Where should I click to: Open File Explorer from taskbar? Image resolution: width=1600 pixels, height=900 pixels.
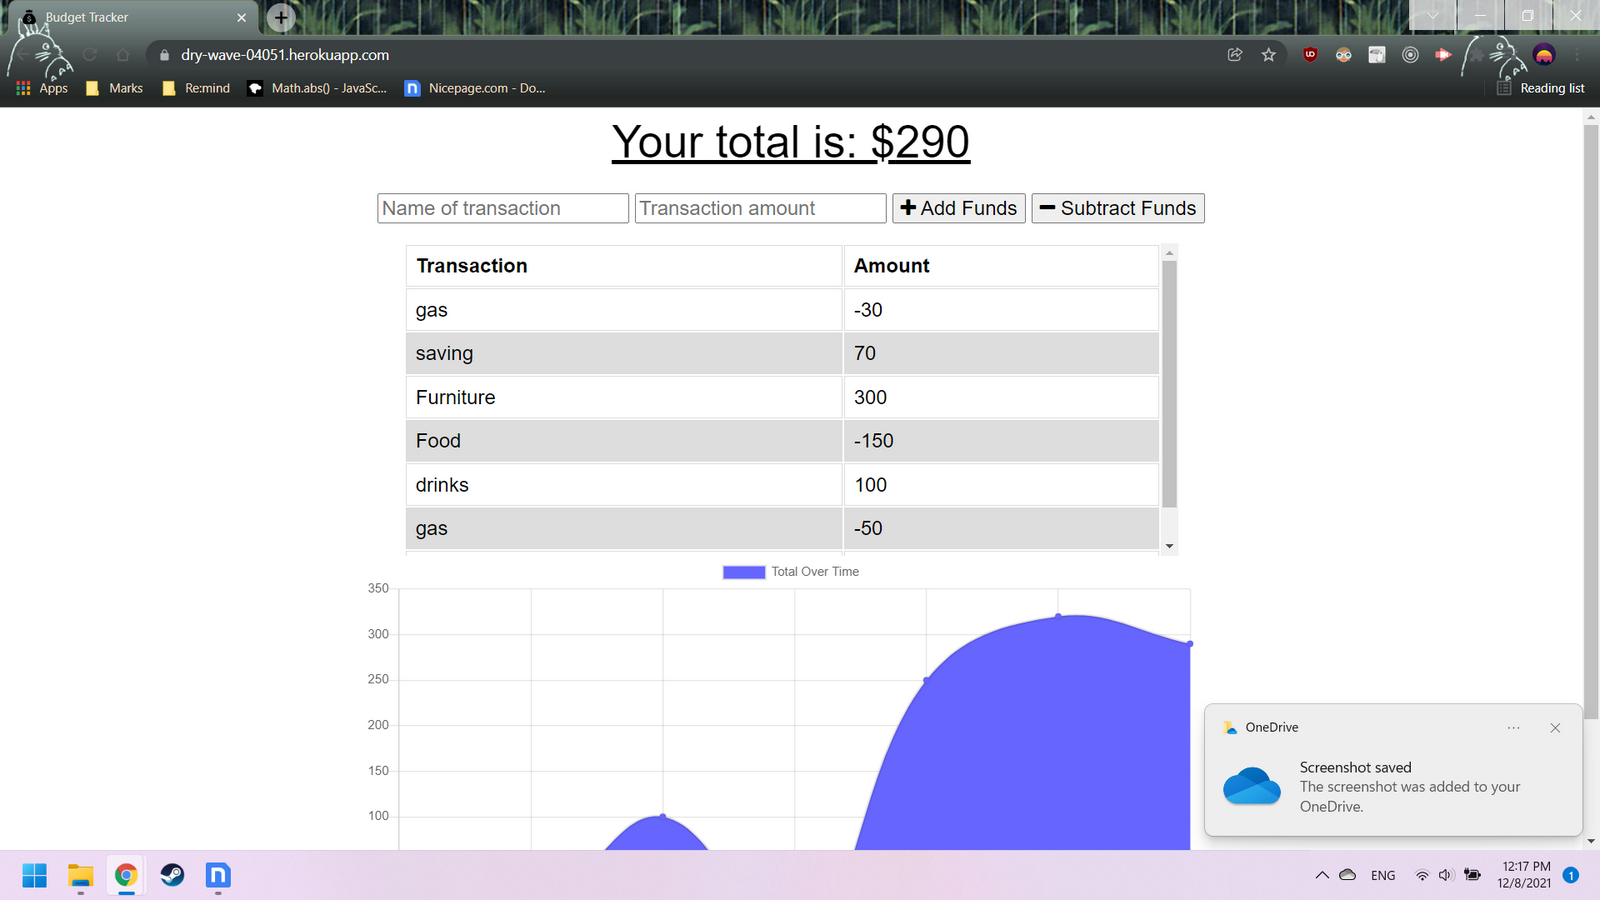point(80,876)
